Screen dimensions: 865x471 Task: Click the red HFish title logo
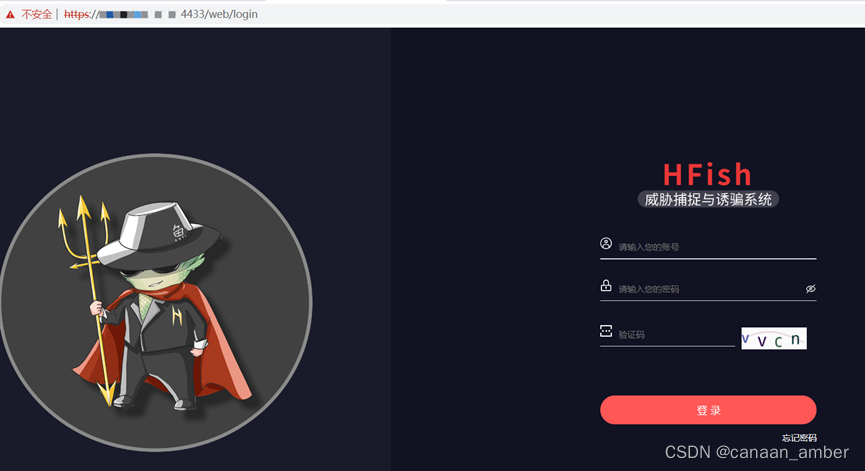[x=707, y=174]
